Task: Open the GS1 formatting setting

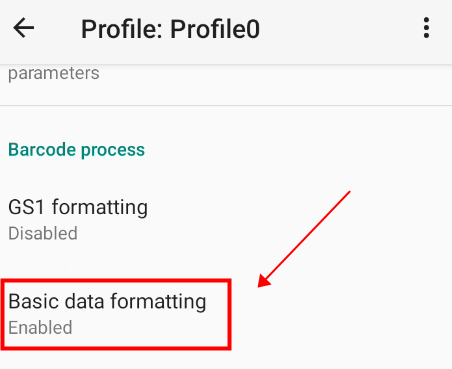Action: tap(226, 219)
